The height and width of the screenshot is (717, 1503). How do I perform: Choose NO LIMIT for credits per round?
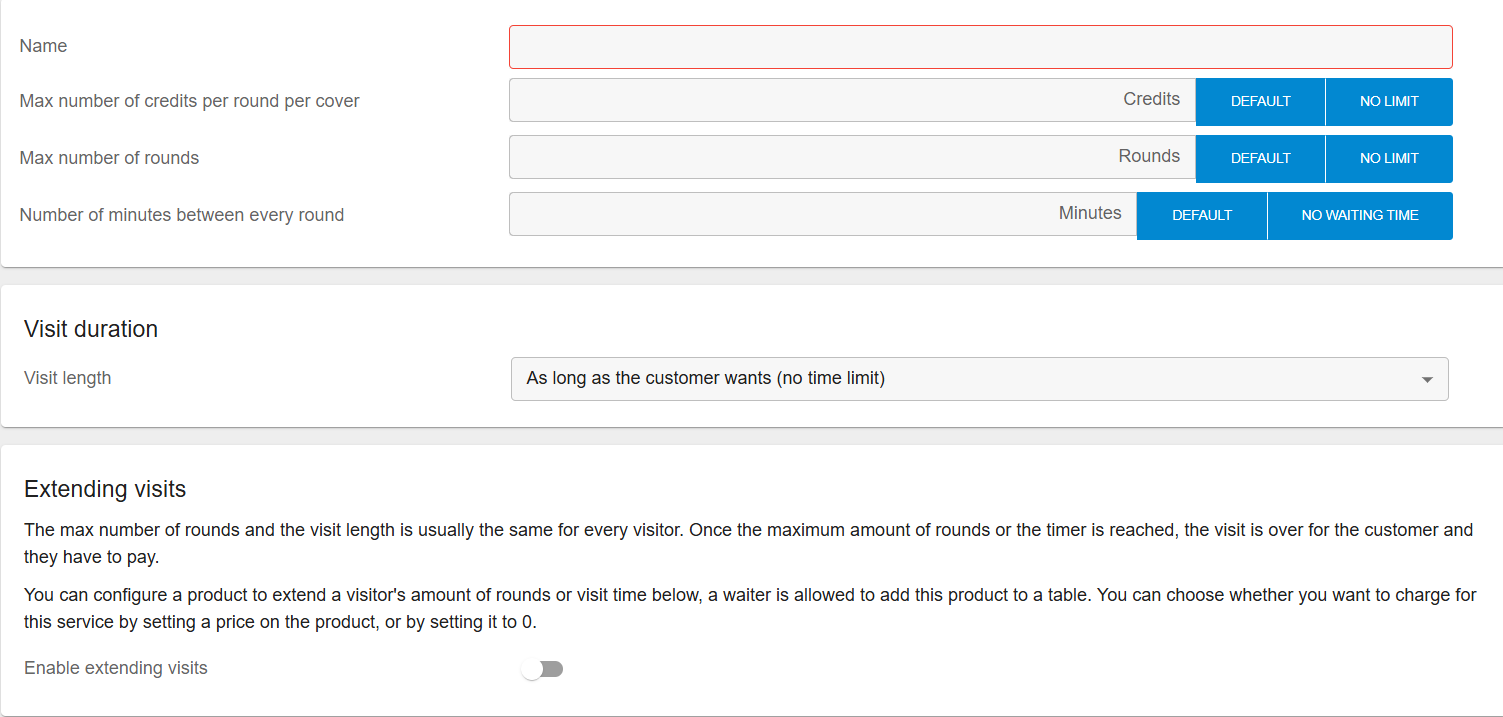(x=1389, y=101)
